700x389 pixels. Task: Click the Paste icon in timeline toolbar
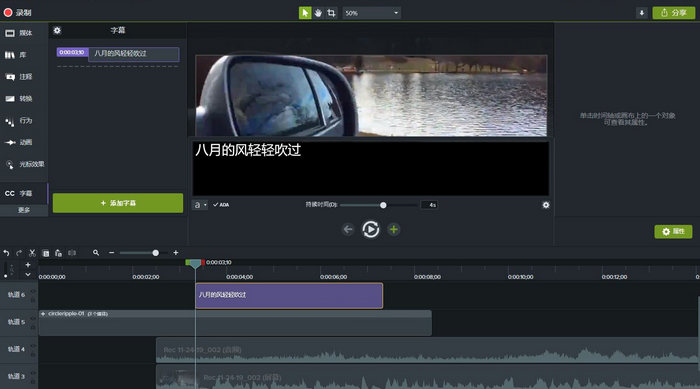click(58, 253)
